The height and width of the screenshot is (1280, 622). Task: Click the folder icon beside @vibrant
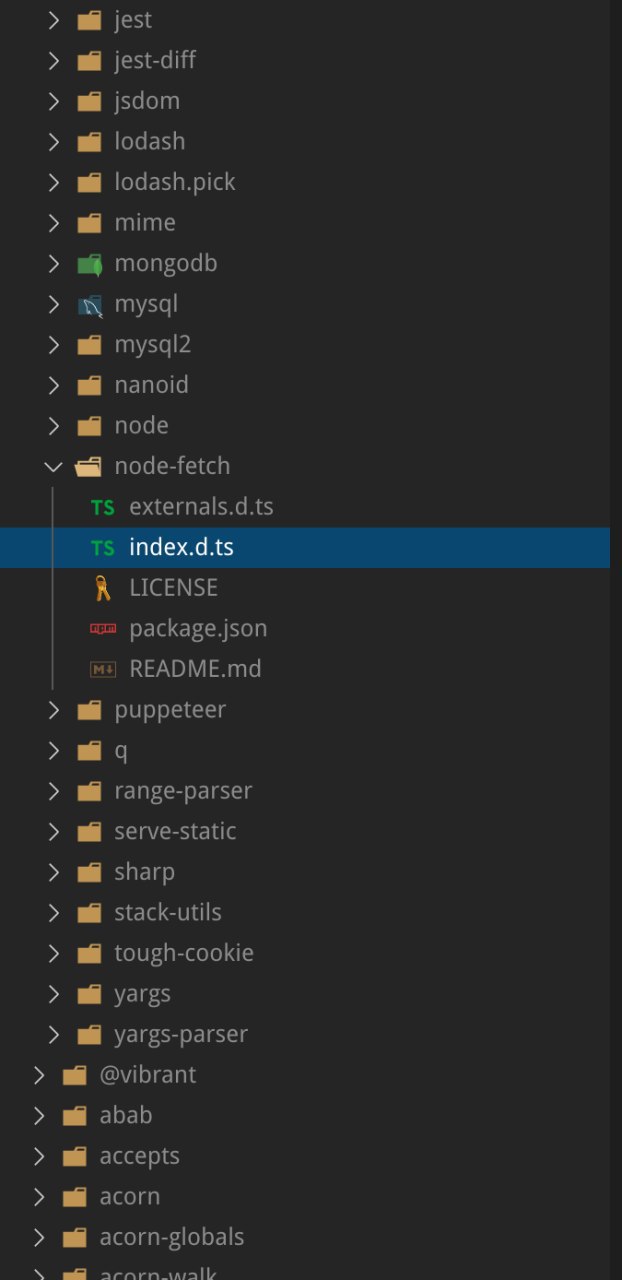pos(75,1075)
